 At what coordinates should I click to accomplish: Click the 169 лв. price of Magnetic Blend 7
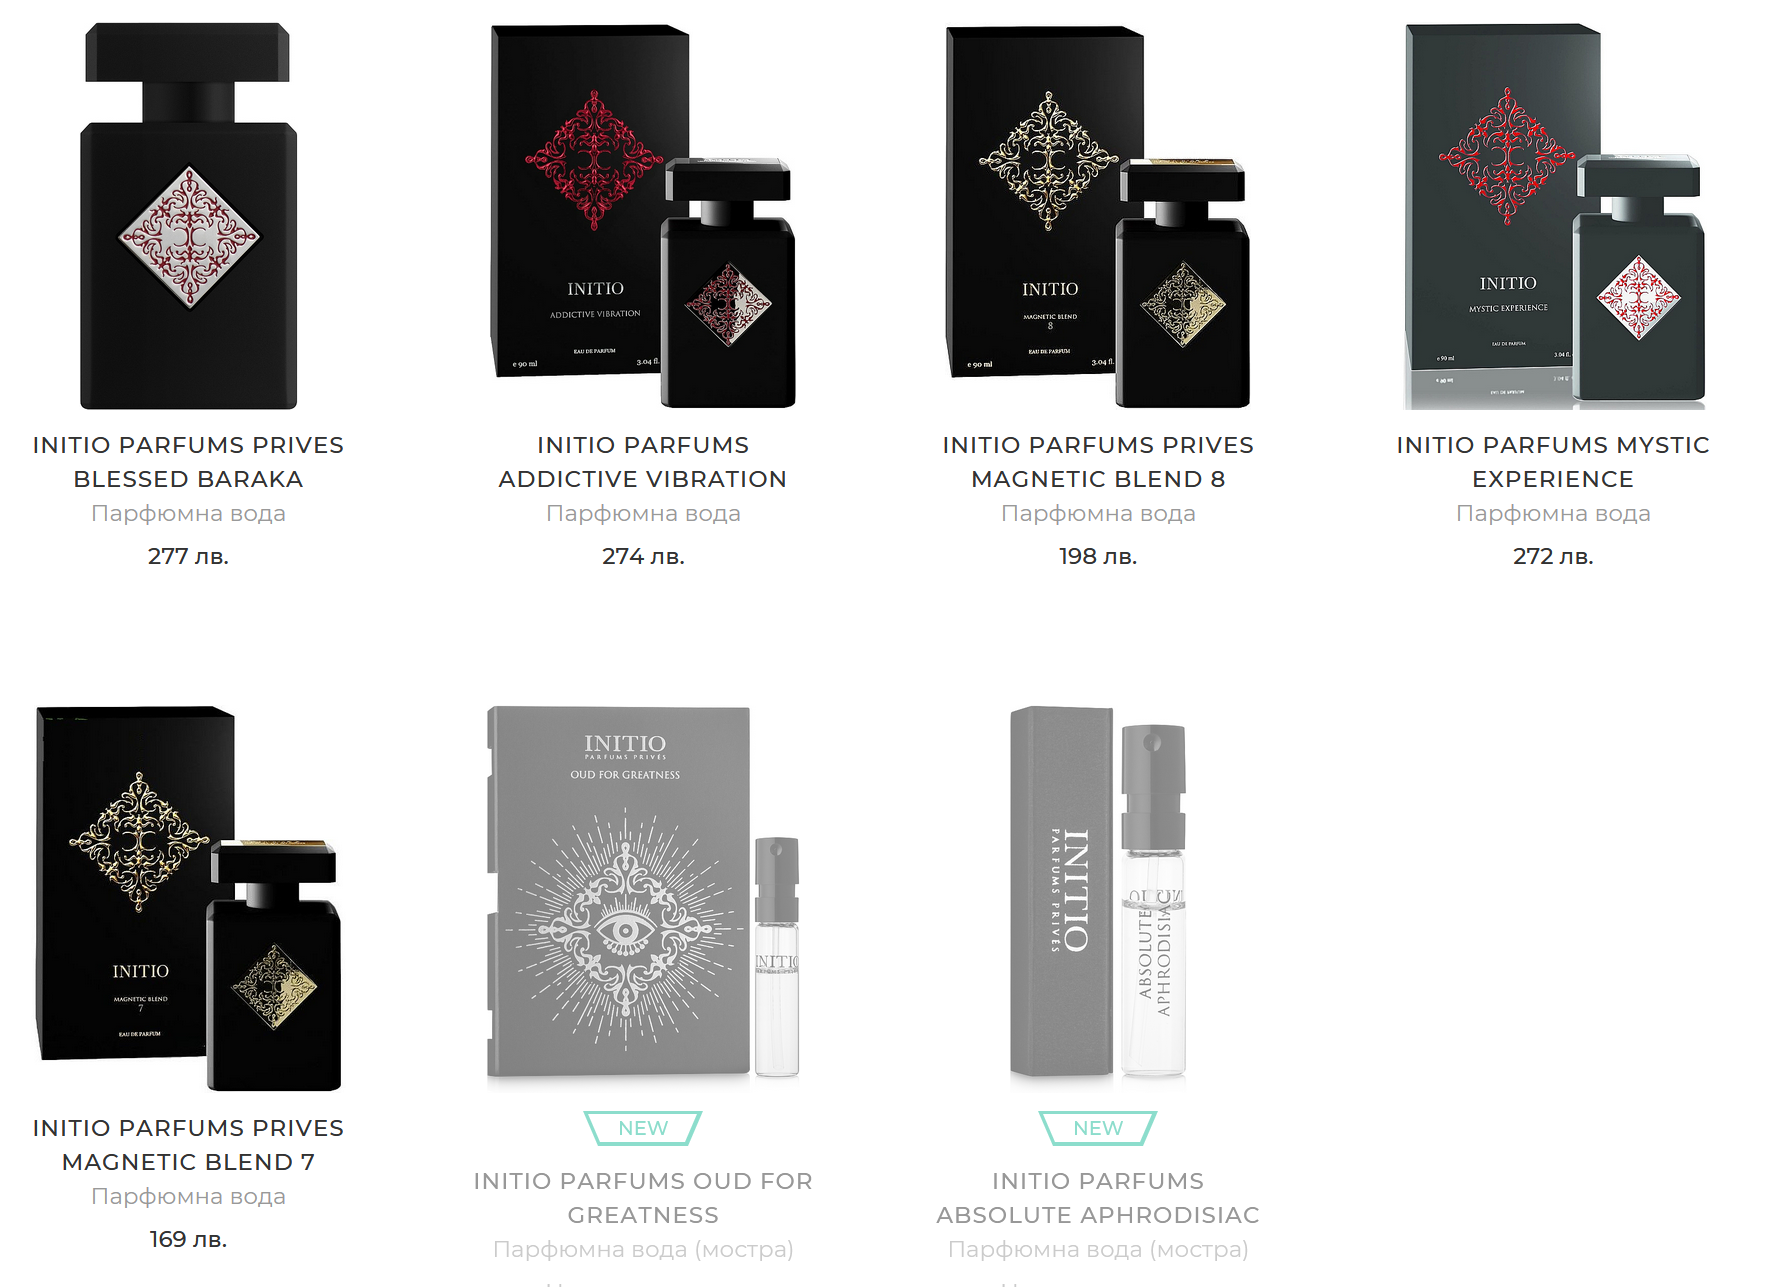pos(188,1239)
